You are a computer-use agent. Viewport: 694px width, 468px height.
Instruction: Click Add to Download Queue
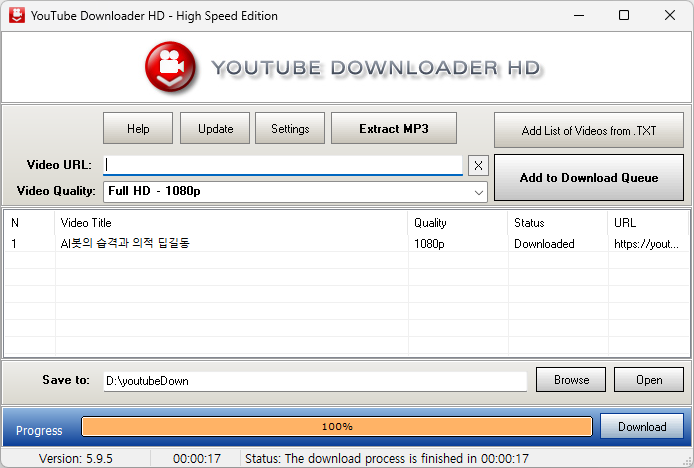[589, 178]
